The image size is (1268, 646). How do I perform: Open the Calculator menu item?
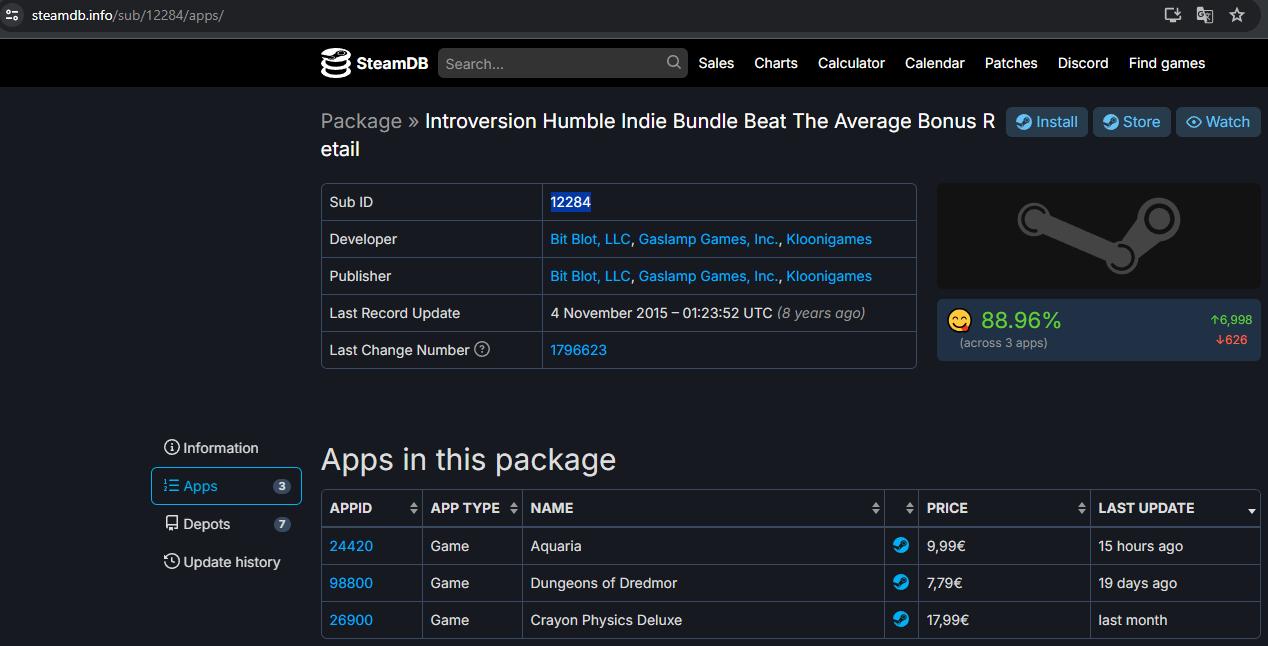pyautogui.click(x=851, y=63)
